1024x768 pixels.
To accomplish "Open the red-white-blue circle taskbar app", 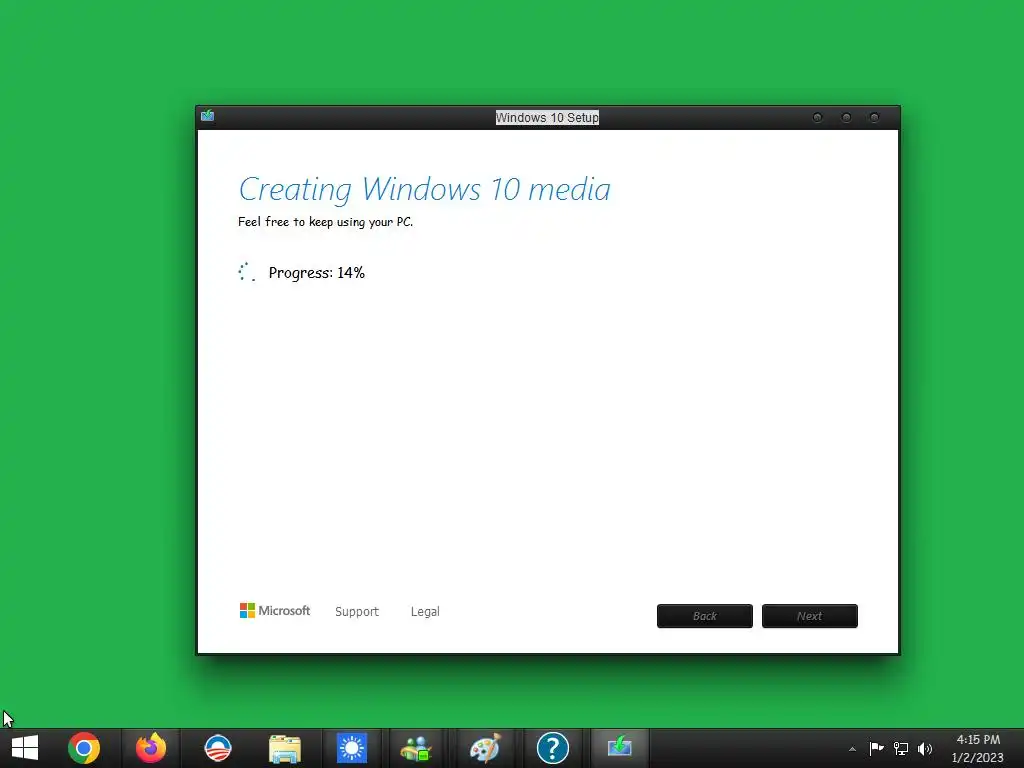I will click(217, 748).
